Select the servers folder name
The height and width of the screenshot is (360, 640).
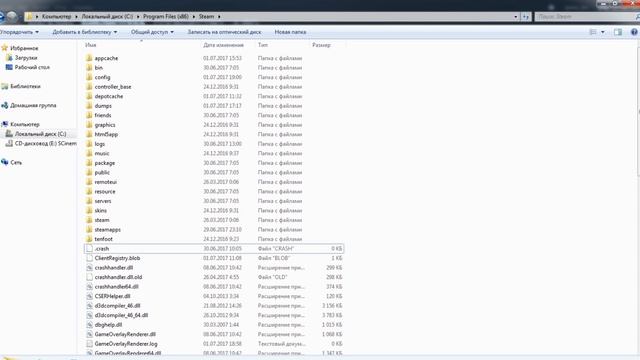click(103, 201)
